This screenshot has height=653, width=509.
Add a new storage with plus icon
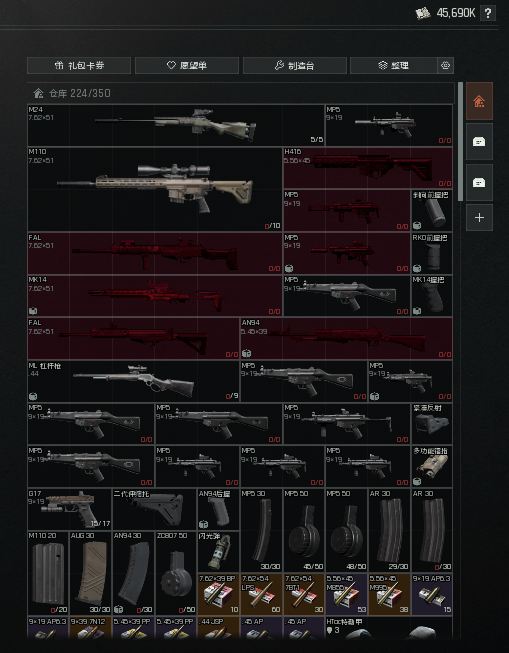coord(479,217)
